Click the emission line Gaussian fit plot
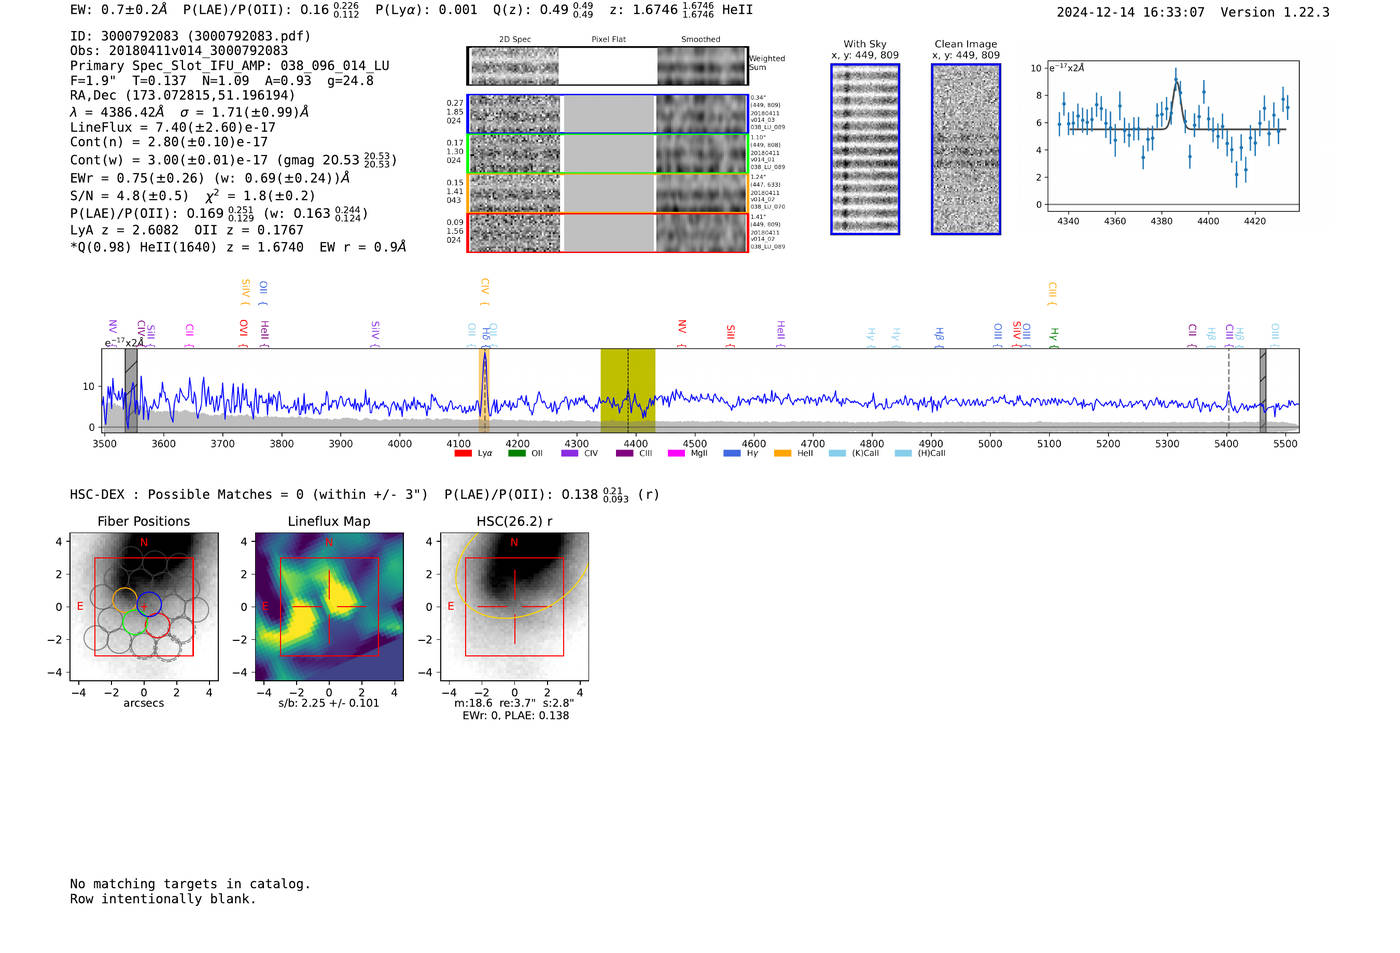1400x953 pixels. pos(1172,136)
